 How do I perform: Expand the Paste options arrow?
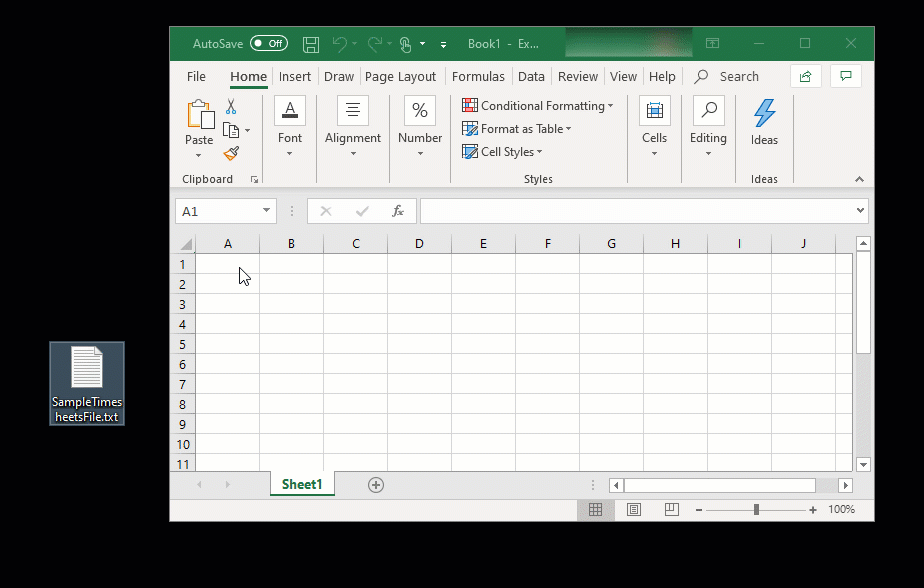pos(199,156)
